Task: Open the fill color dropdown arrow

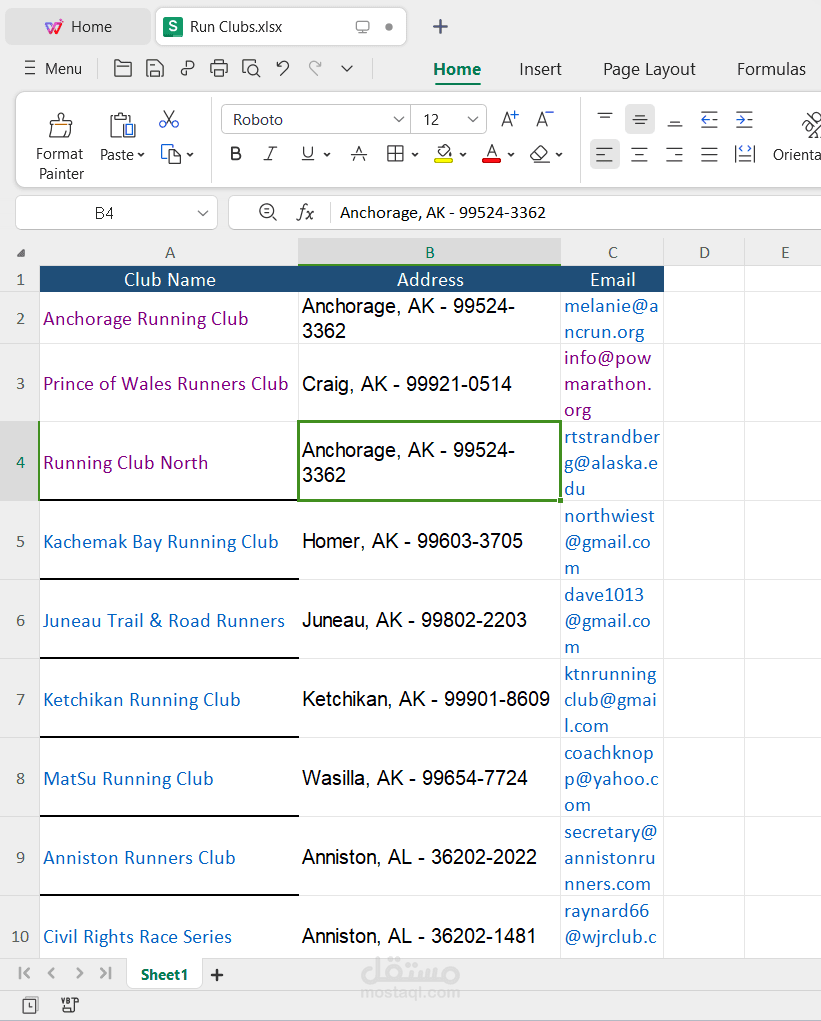Action: point(462,154)
